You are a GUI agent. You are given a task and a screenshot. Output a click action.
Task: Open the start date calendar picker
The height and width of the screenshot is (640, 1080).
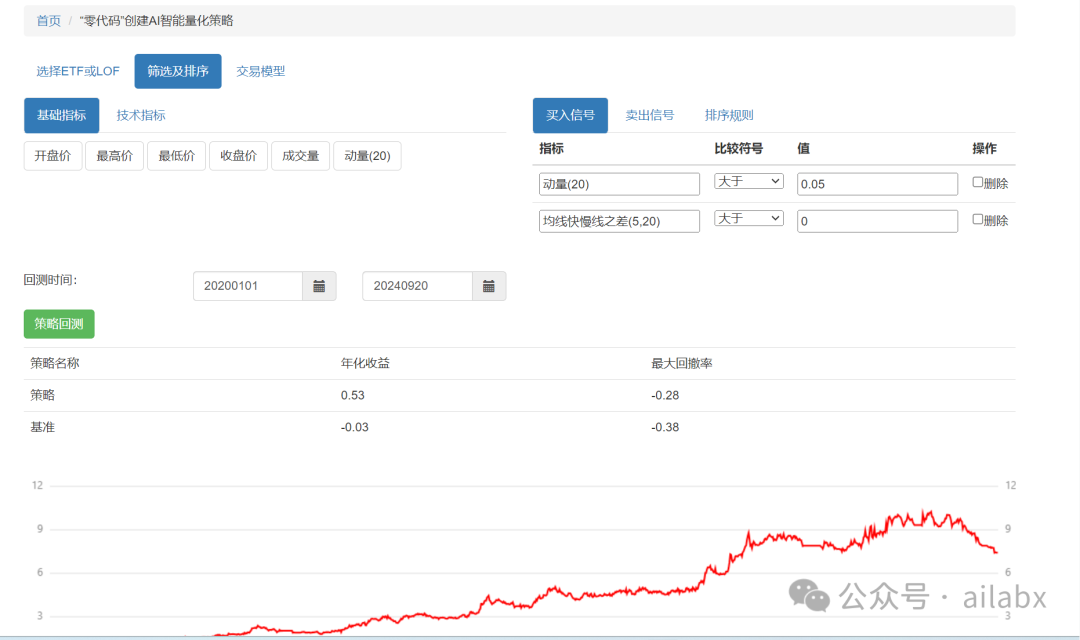click(319, 286)
